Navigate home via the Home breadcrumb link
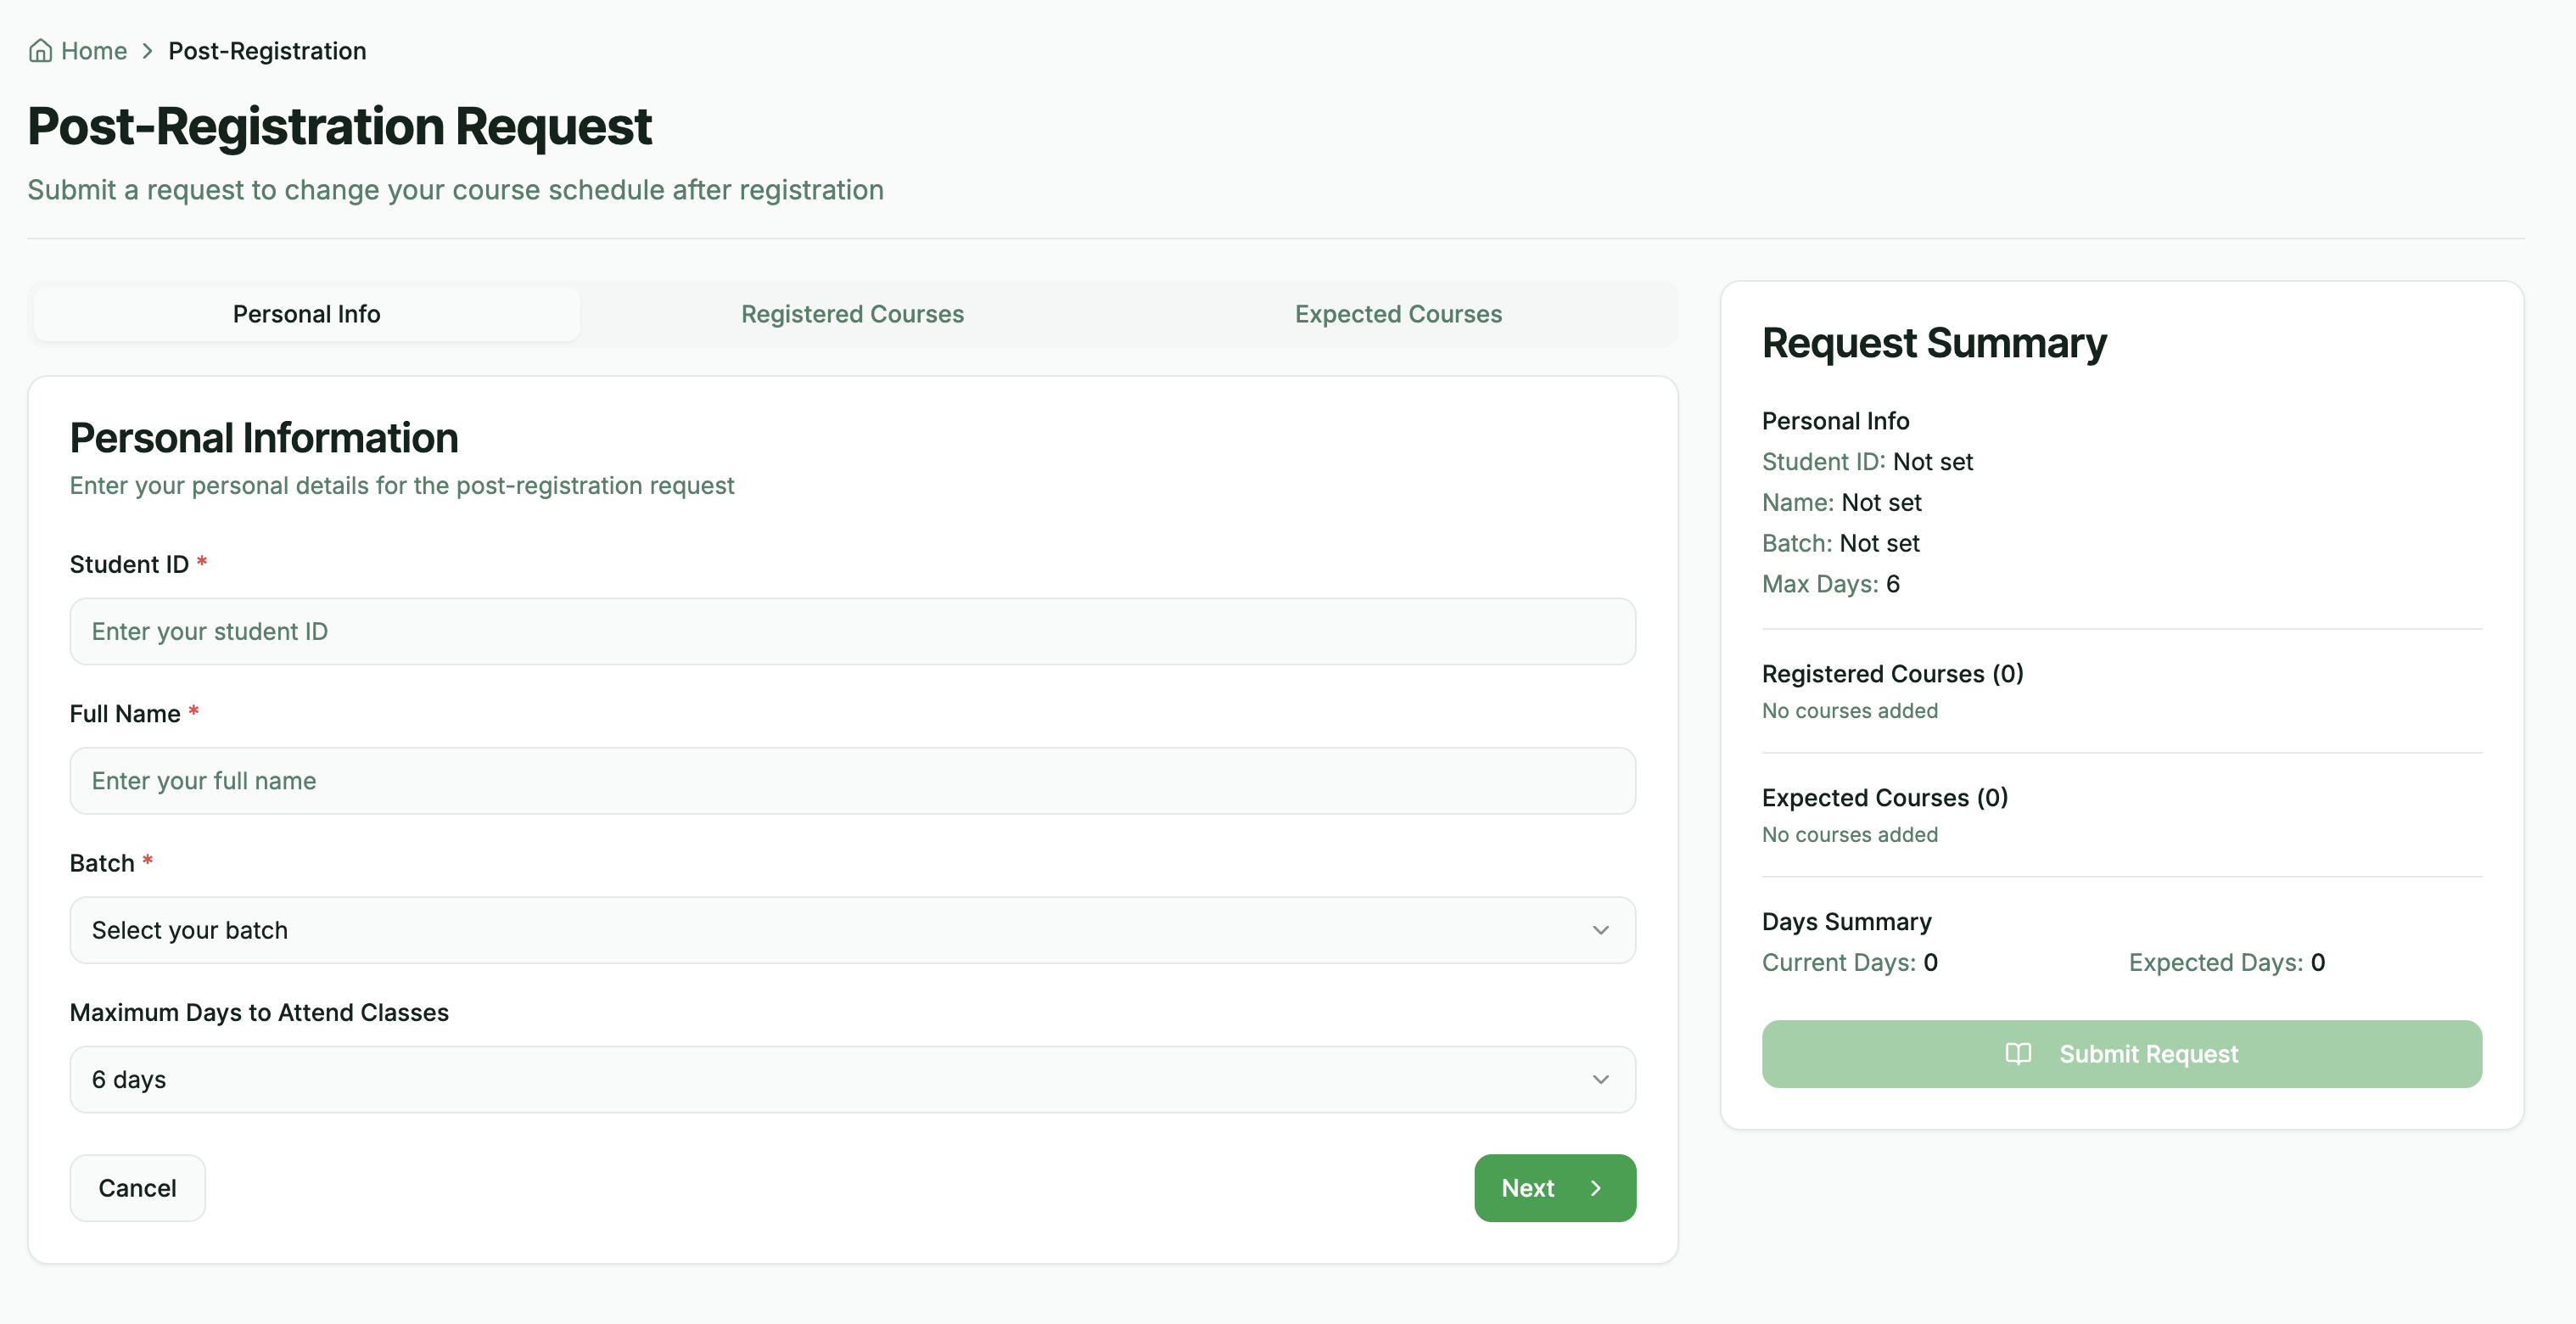Viewport: 2576px width, 1324px height. [93, 50]
